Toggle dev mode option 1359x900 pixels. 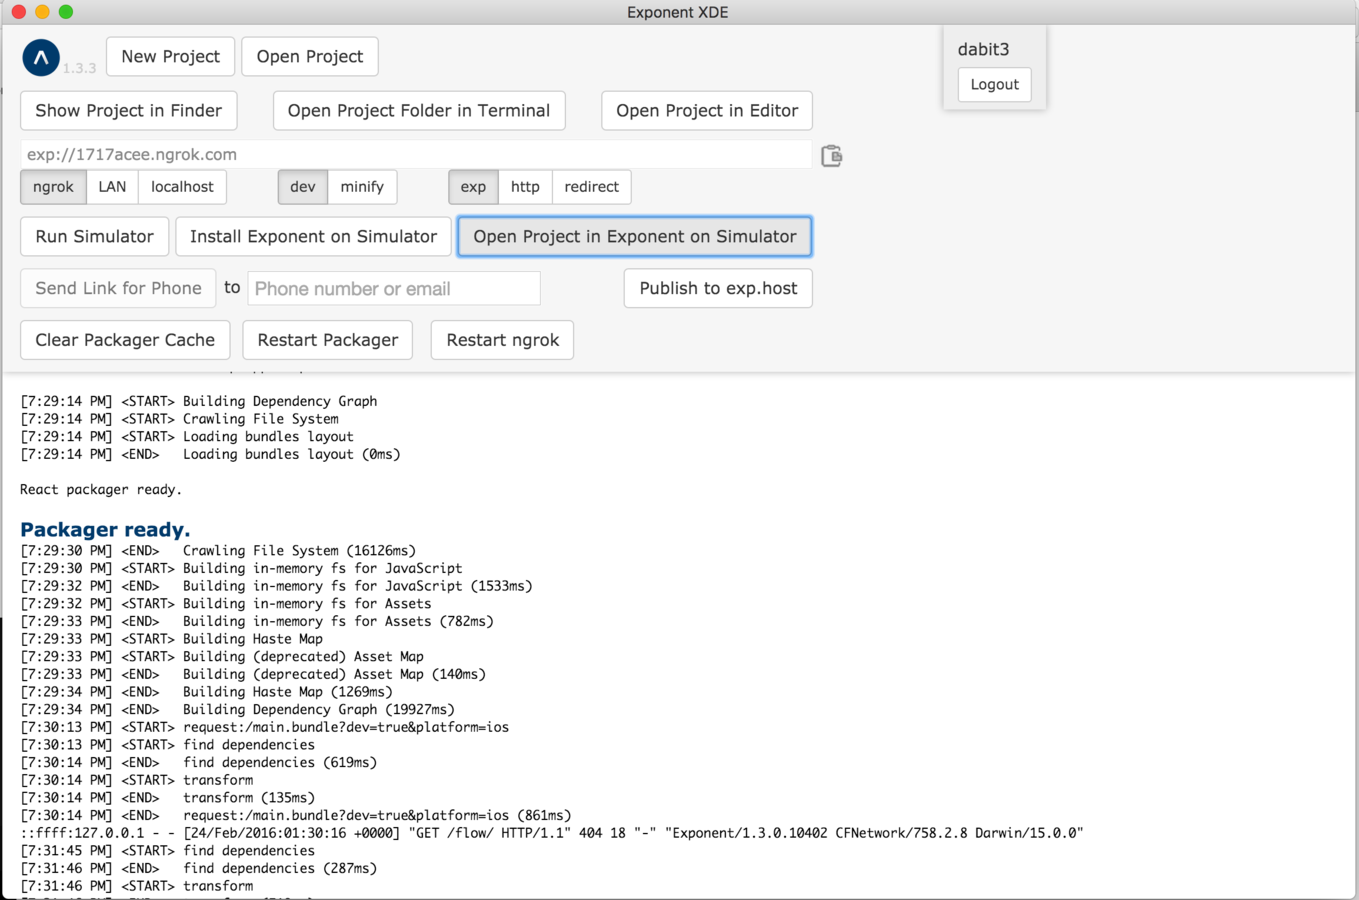303,186
